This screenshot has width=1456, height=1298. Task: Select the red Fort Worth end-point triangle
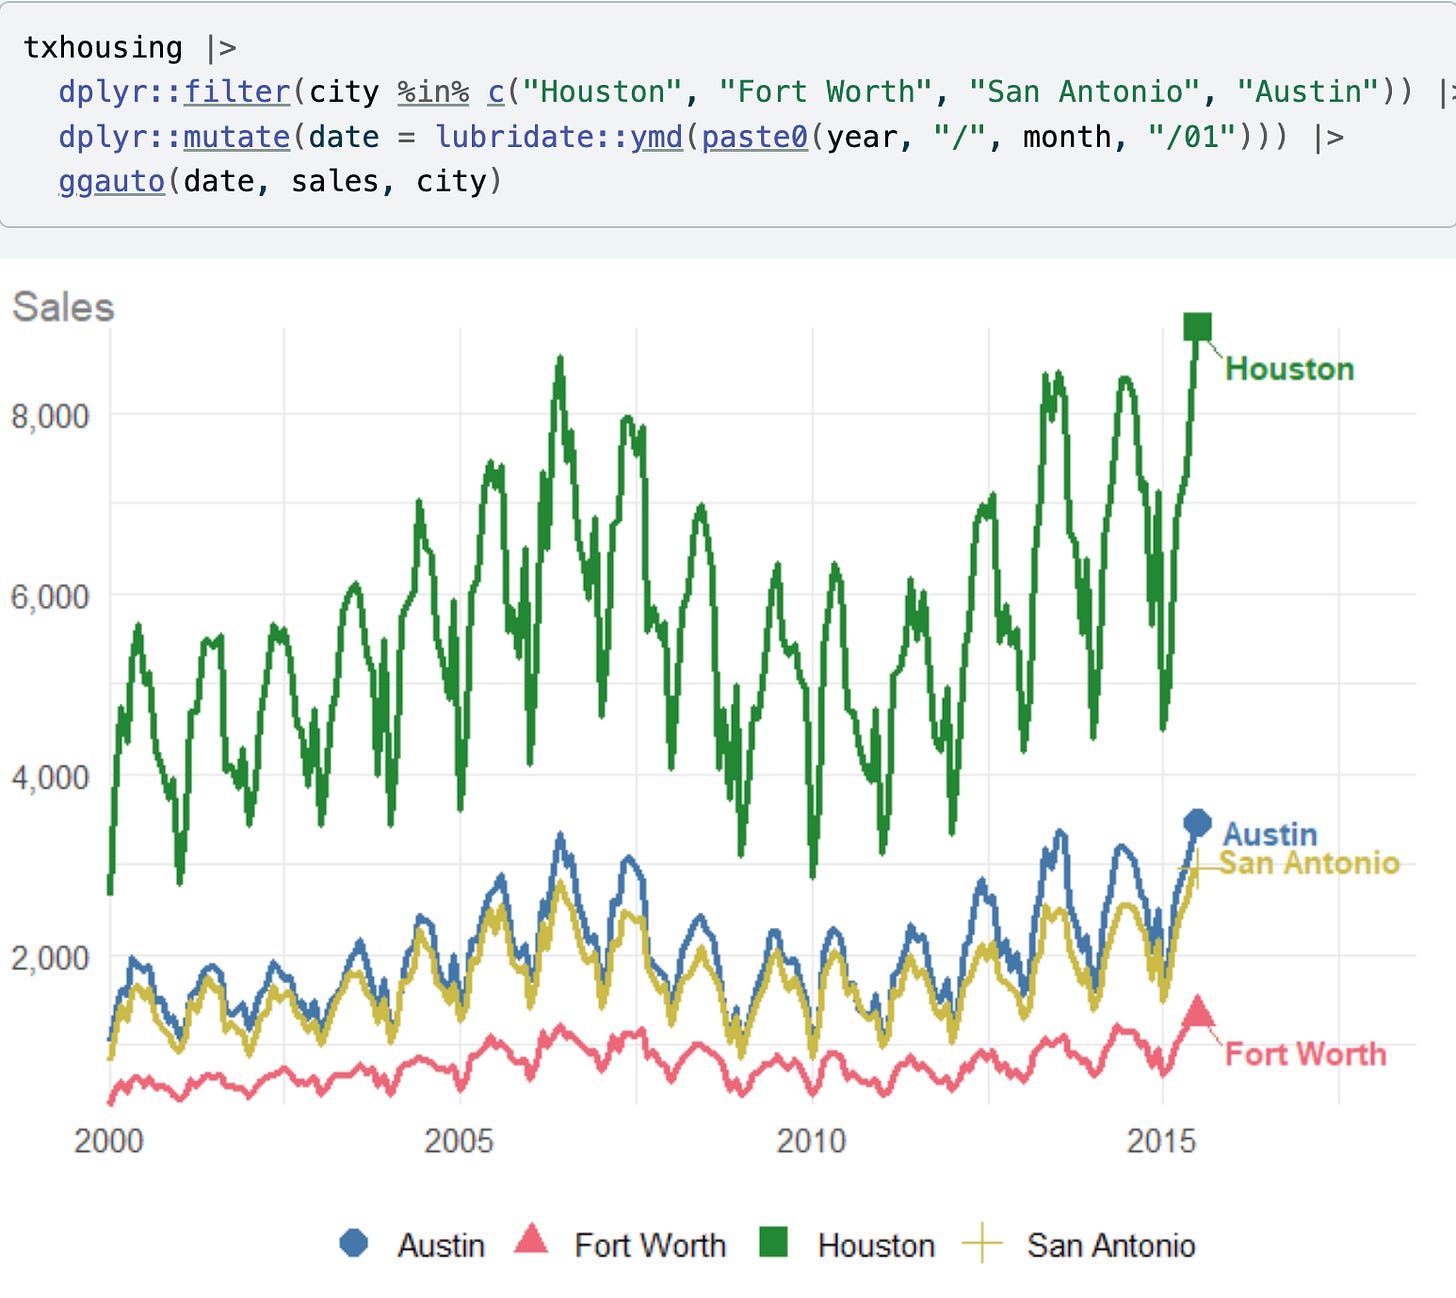tap(1198, 1013)
